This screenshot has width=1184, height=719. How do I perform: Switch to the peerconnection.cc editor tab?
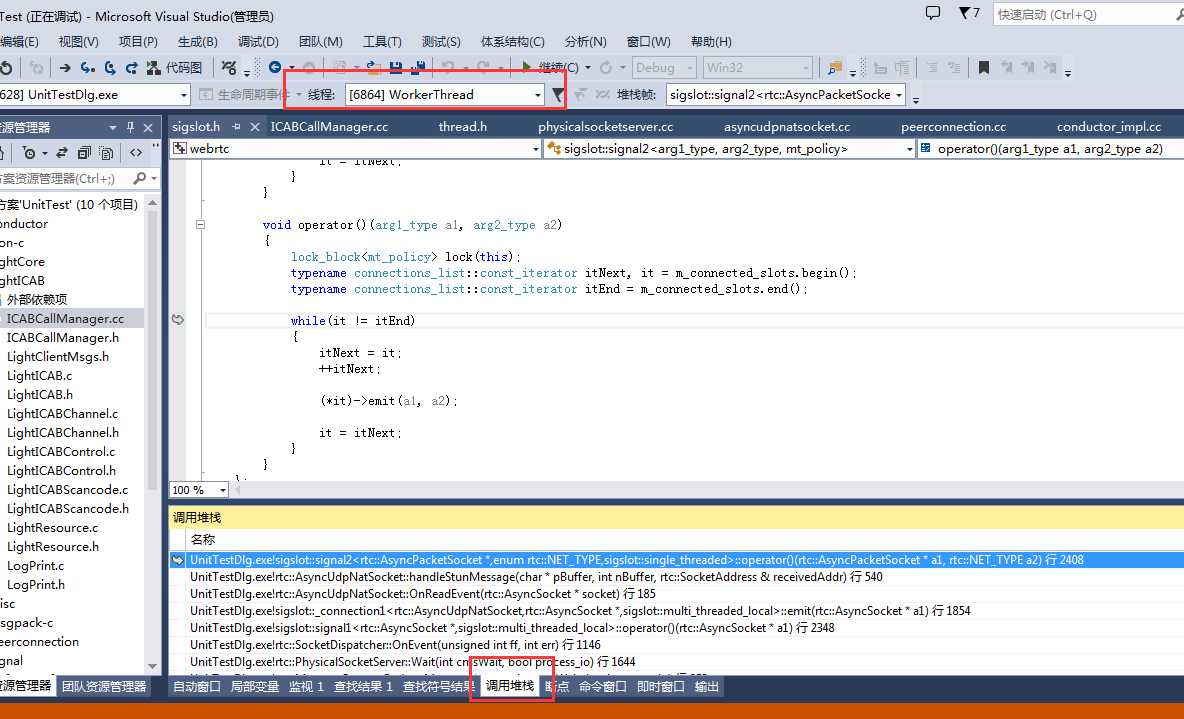tap(954, 127)
